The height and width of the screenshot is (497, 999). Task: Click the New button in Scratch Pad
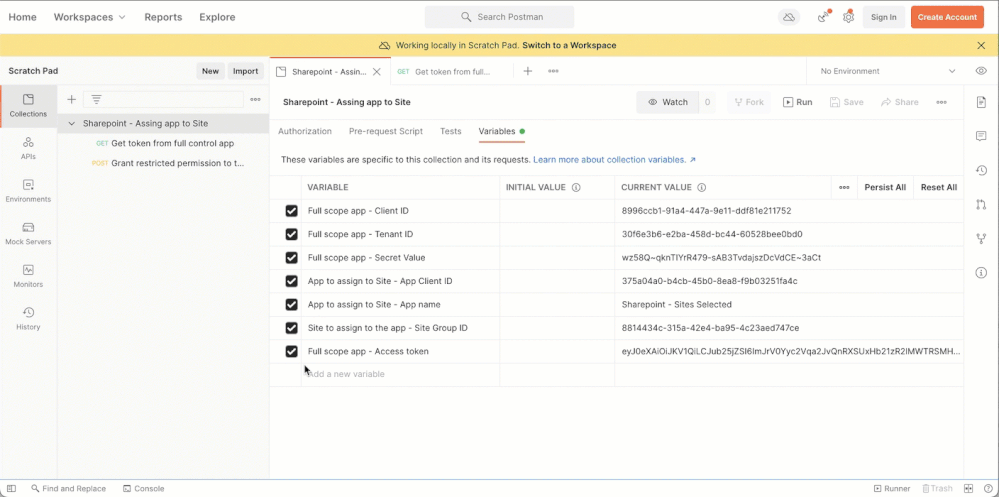pos(210,71)
